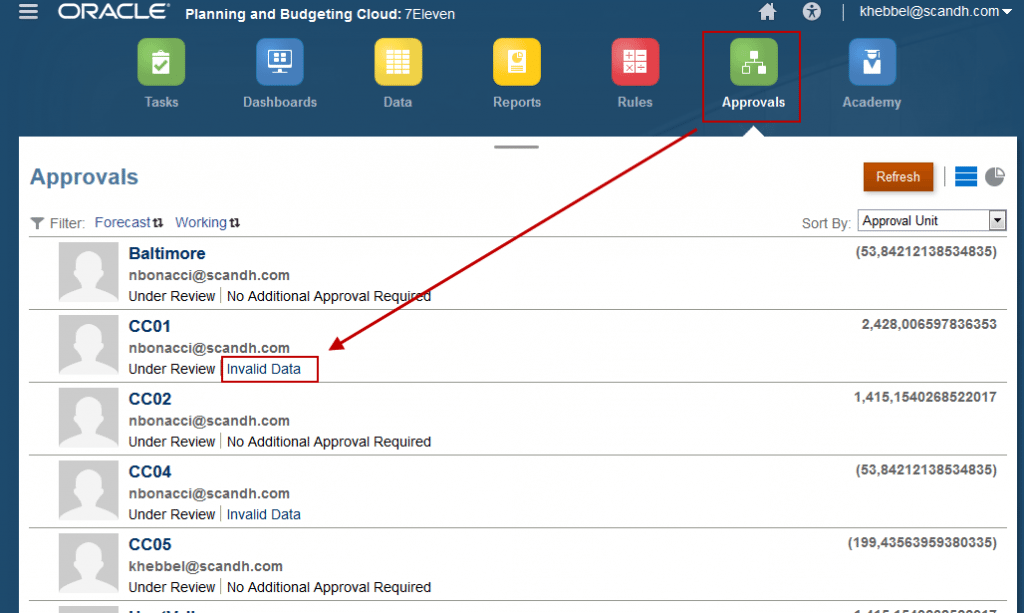Open the Tasks cluster icon

click(161, 62)
